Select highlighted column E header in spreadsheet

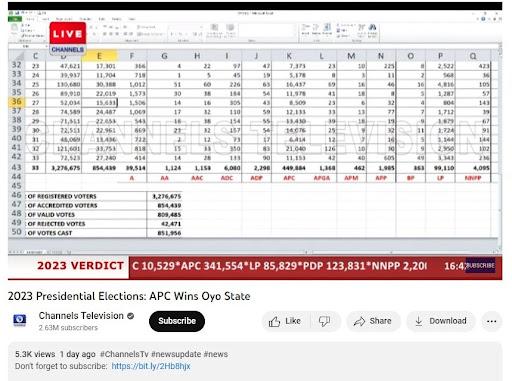click(99, 56)
